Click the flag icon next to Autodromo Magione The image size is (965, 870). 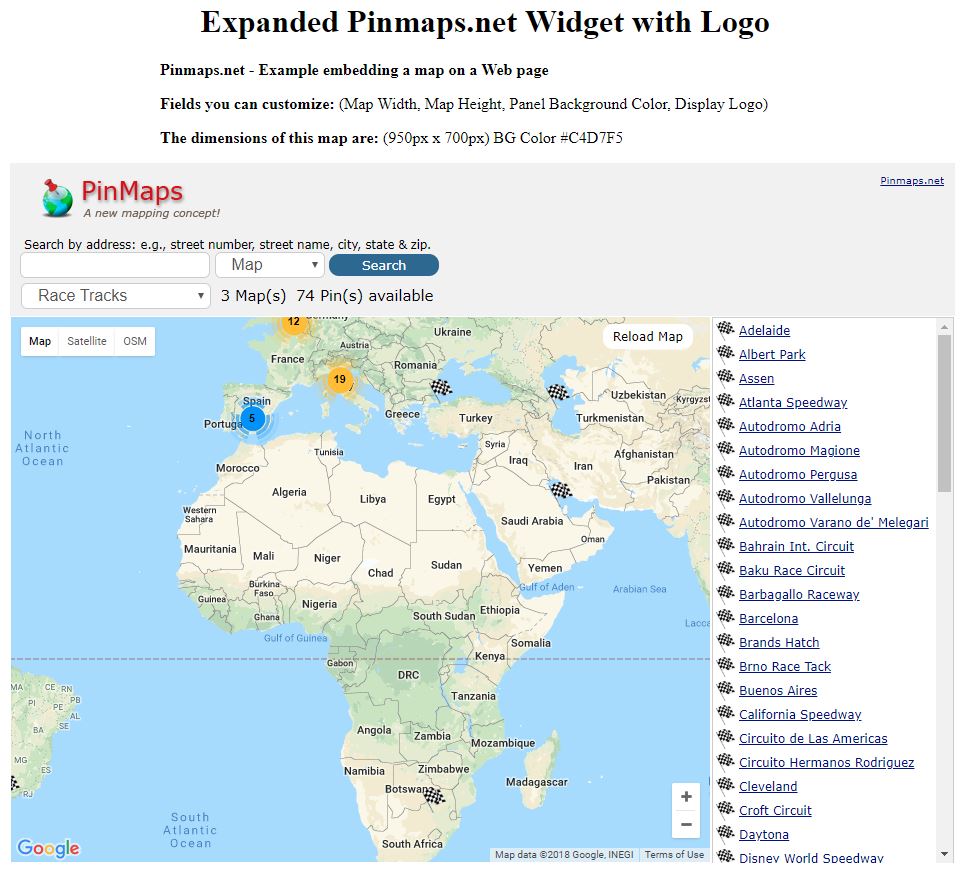[726, 449]
